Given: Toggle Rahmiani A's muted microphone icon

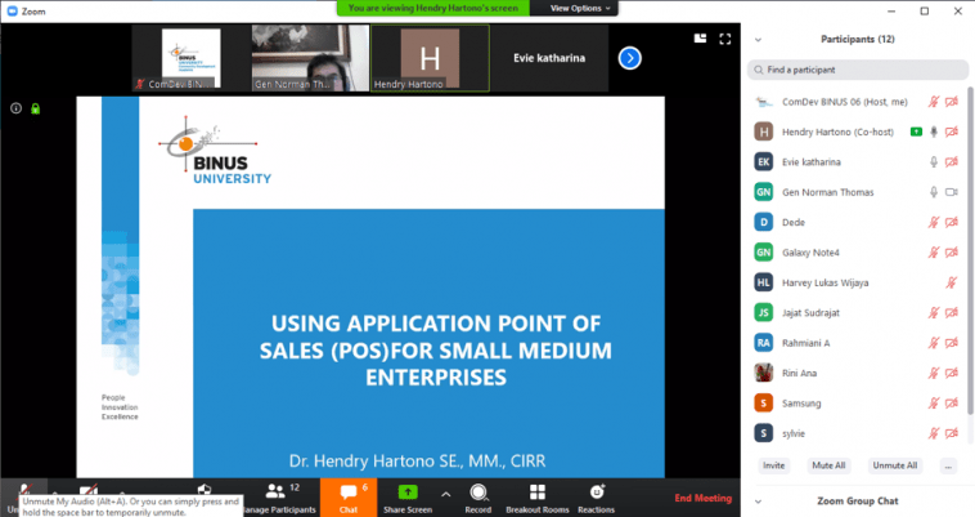Looking at the screenshot, I should click(933, 343).
